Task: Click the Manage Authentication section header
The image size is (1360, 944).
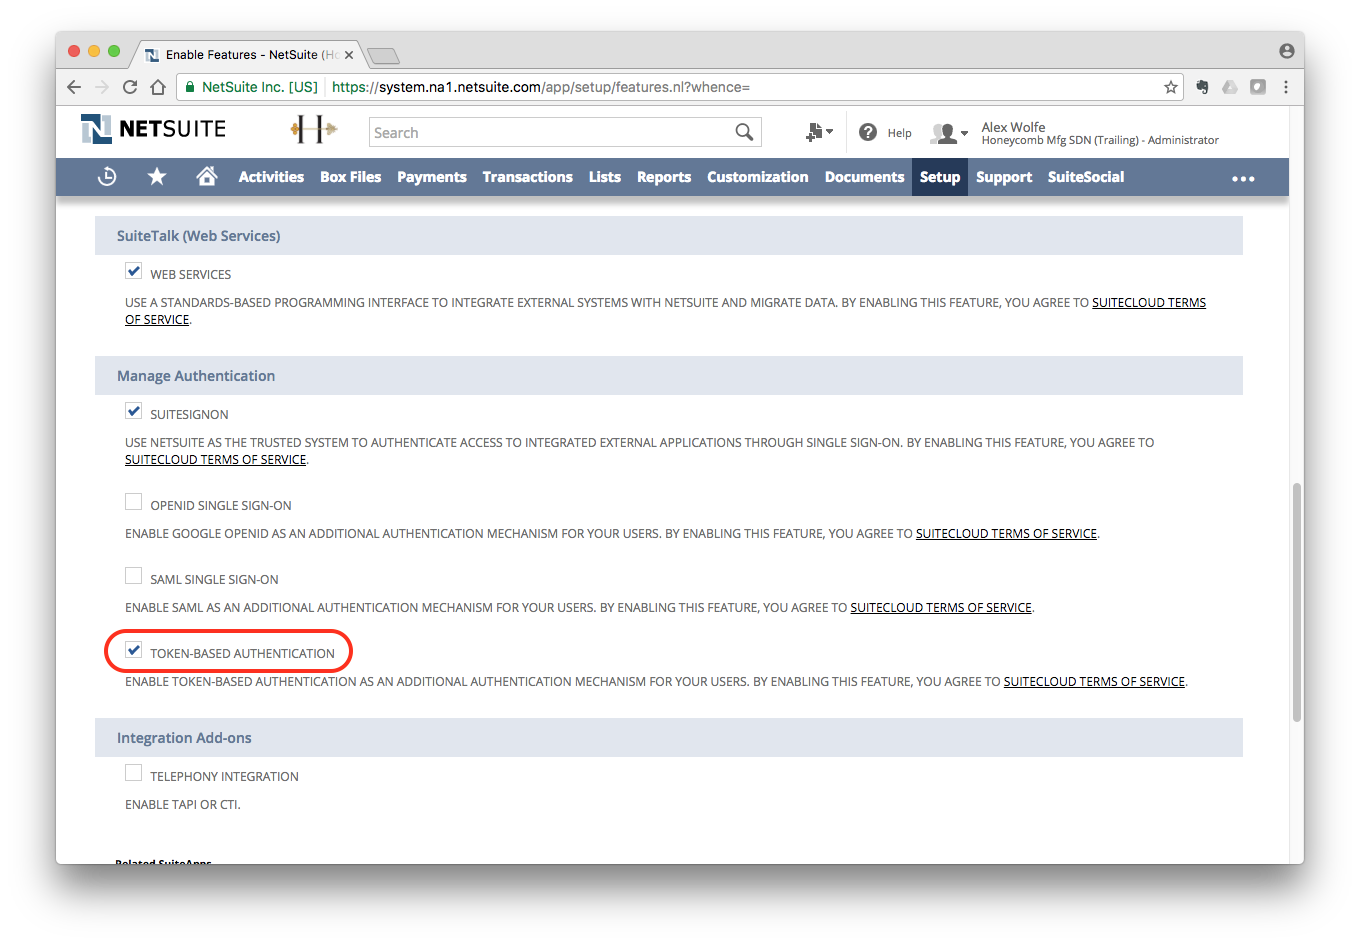Action: [x=668, y=376]
